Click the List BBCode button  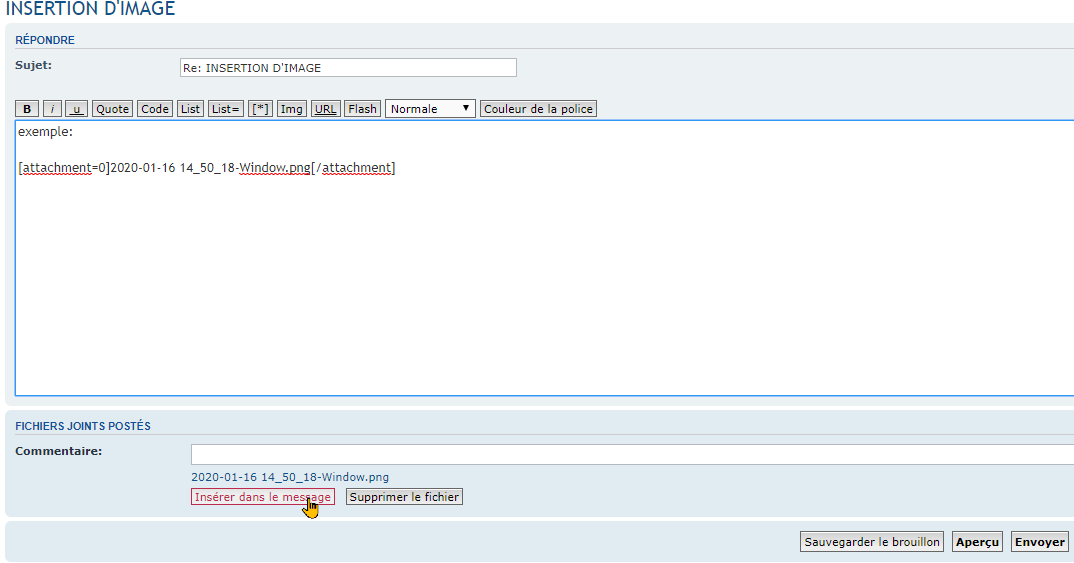[190, 109]
